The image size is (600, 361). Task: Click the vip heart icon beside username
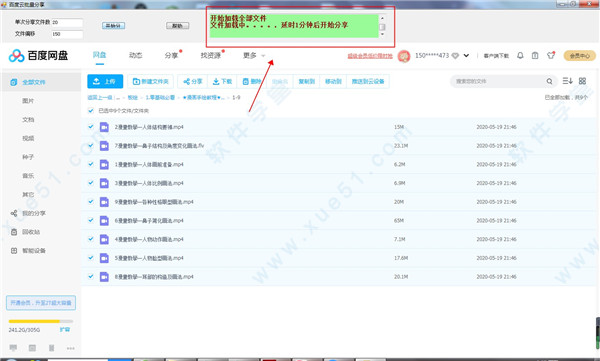point(455,56)
